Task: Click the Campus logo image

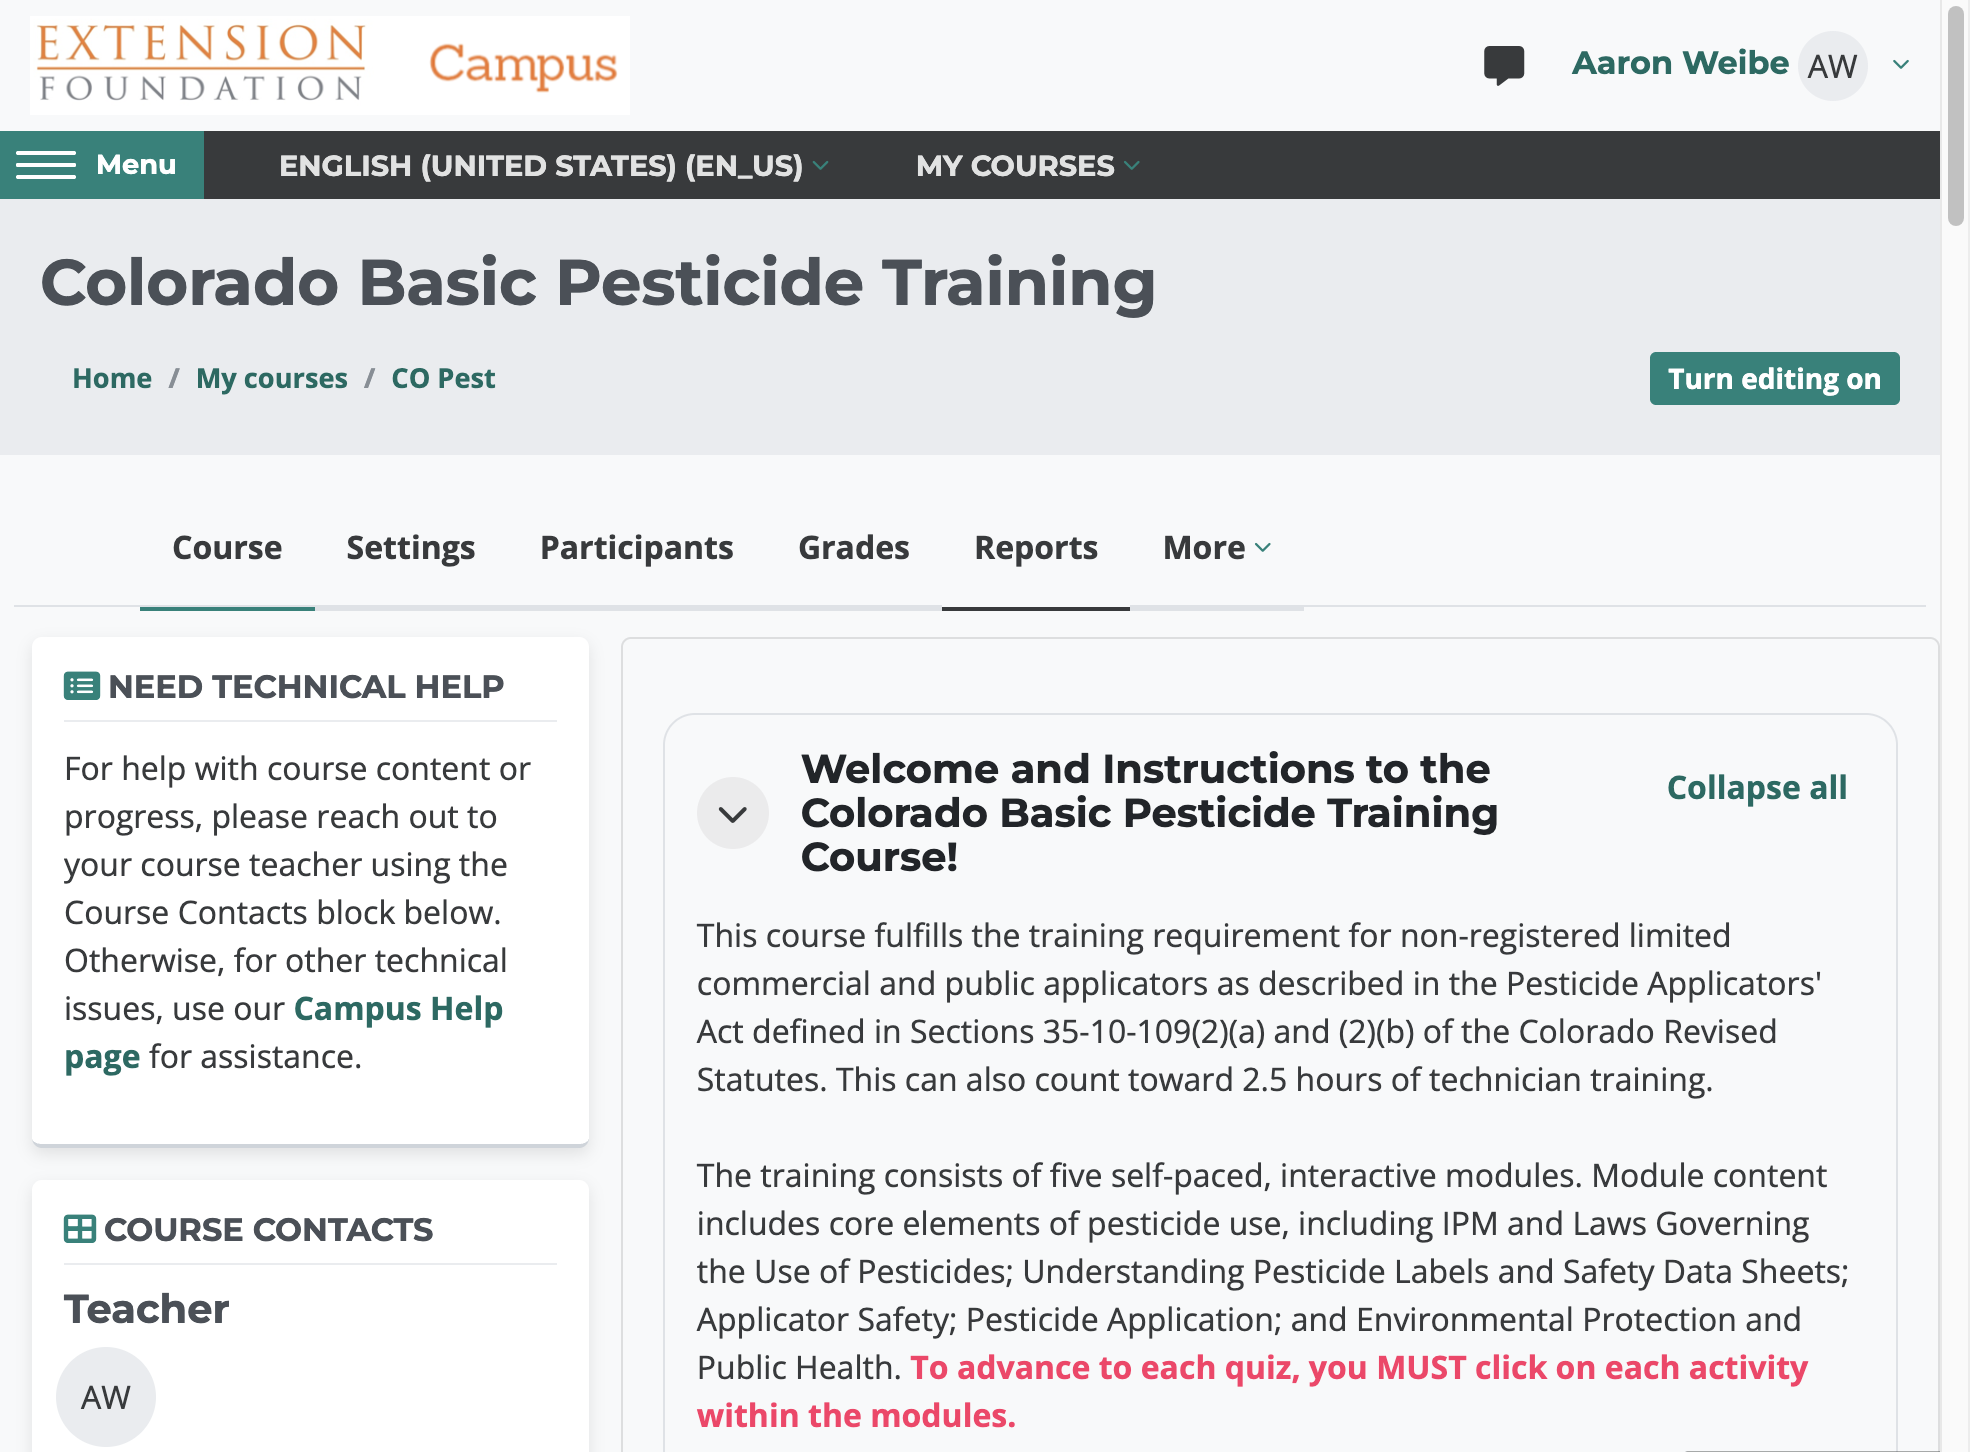Action: click(522, 65)
